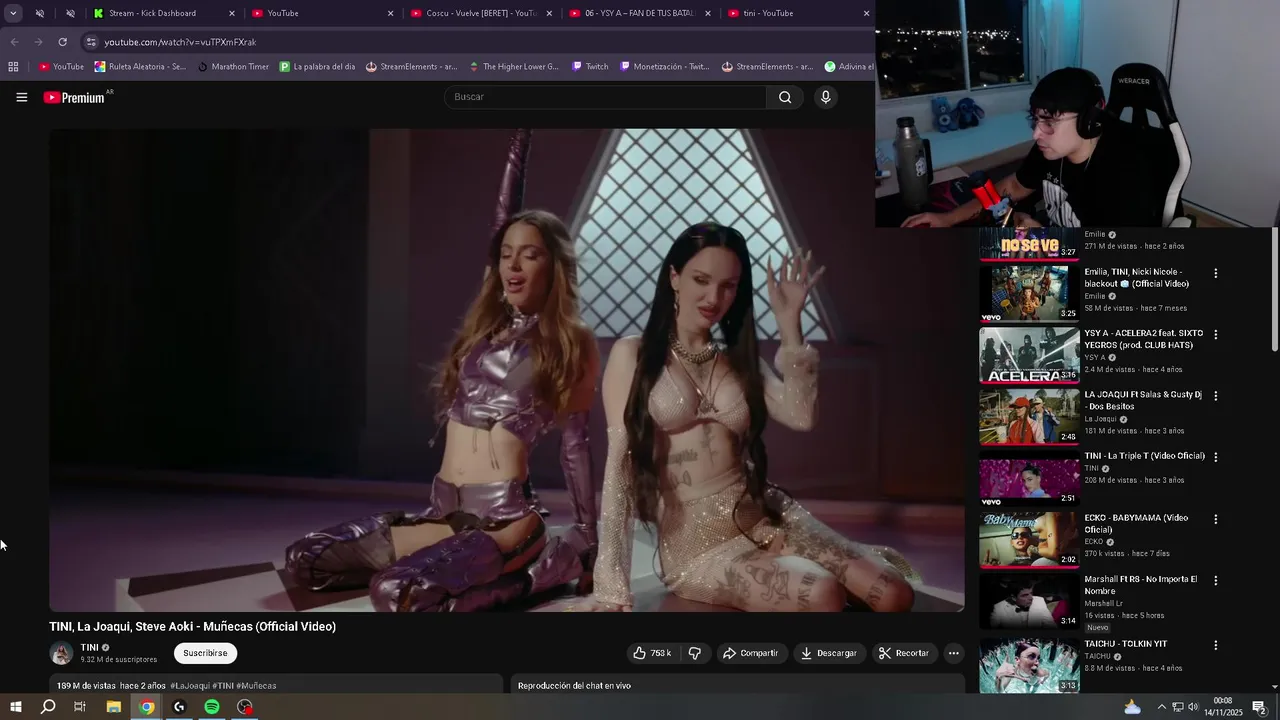This screenshot has height=720, width=1280.
Task: Open the notification center icon
Action: (1260, 707)
